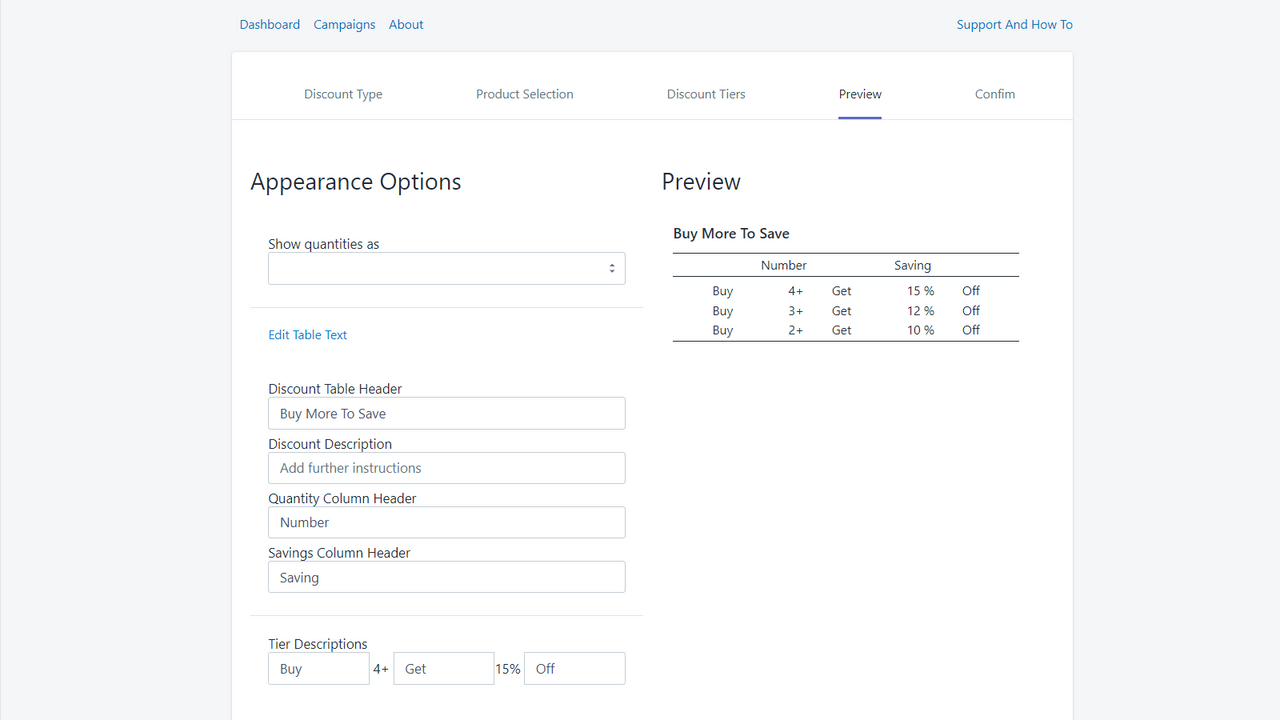Screen dimensions: 1280x720
Task: Click the Off tier description input
Action: pos(574,668)
